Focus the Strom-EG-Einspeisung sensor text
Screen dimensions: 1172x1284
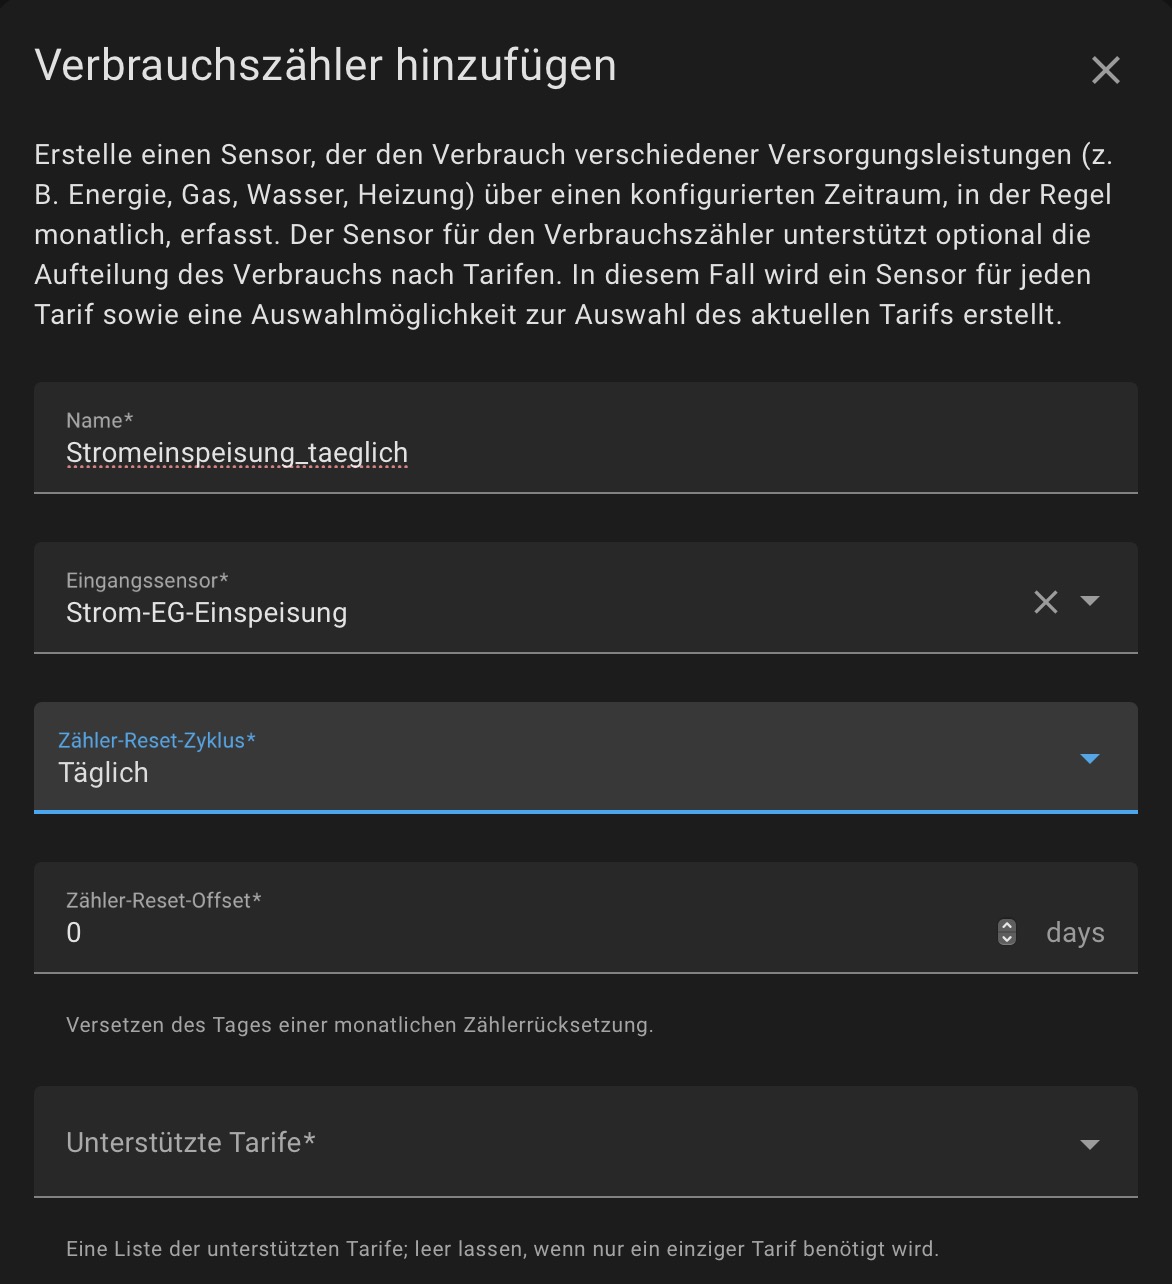pos(206,612)
